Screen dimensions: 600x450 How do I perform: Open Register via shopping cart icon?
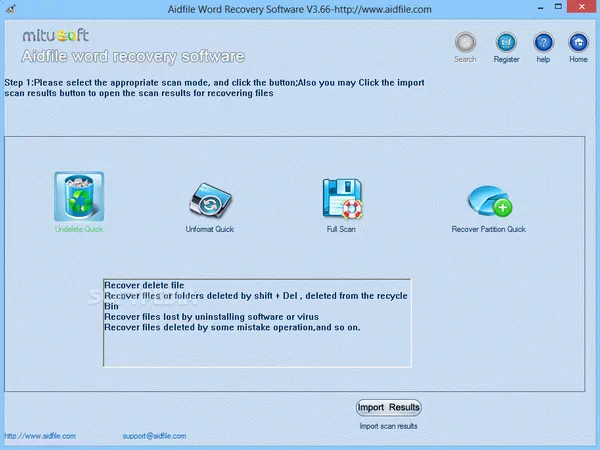tap(506, 42)
